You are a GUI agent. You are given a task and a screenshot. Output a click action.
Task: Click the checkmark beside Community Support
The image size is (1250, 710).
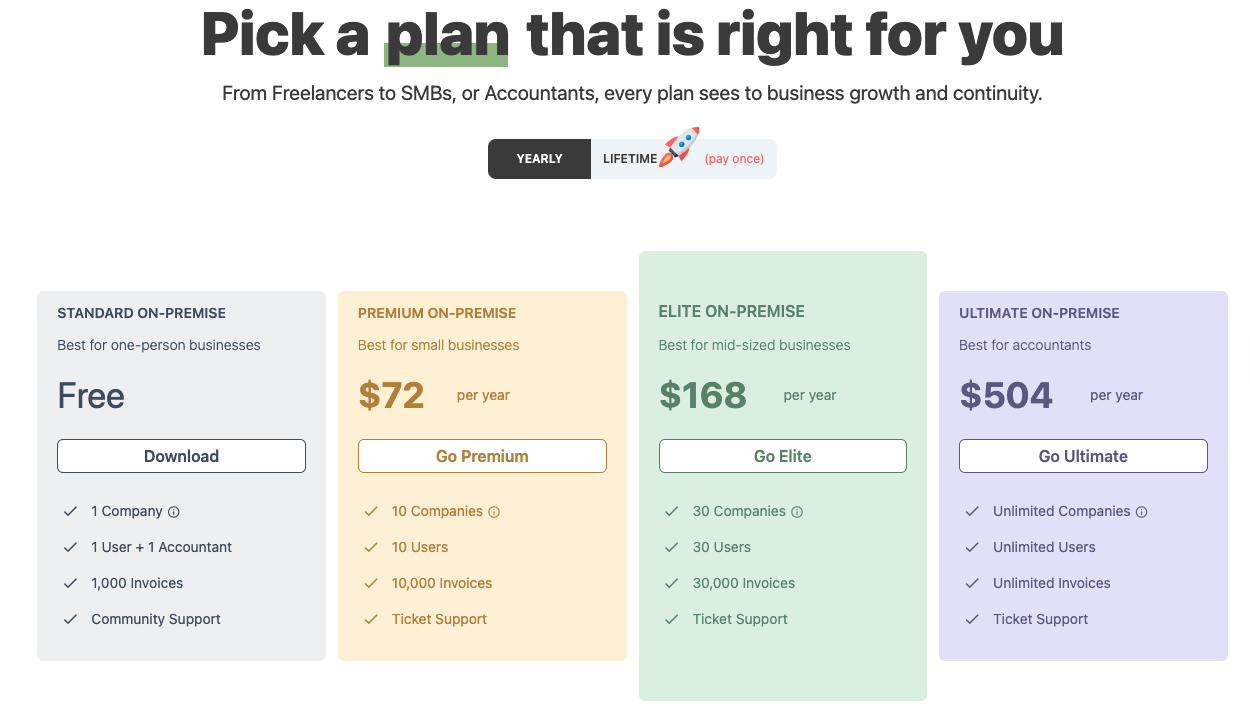70,619
